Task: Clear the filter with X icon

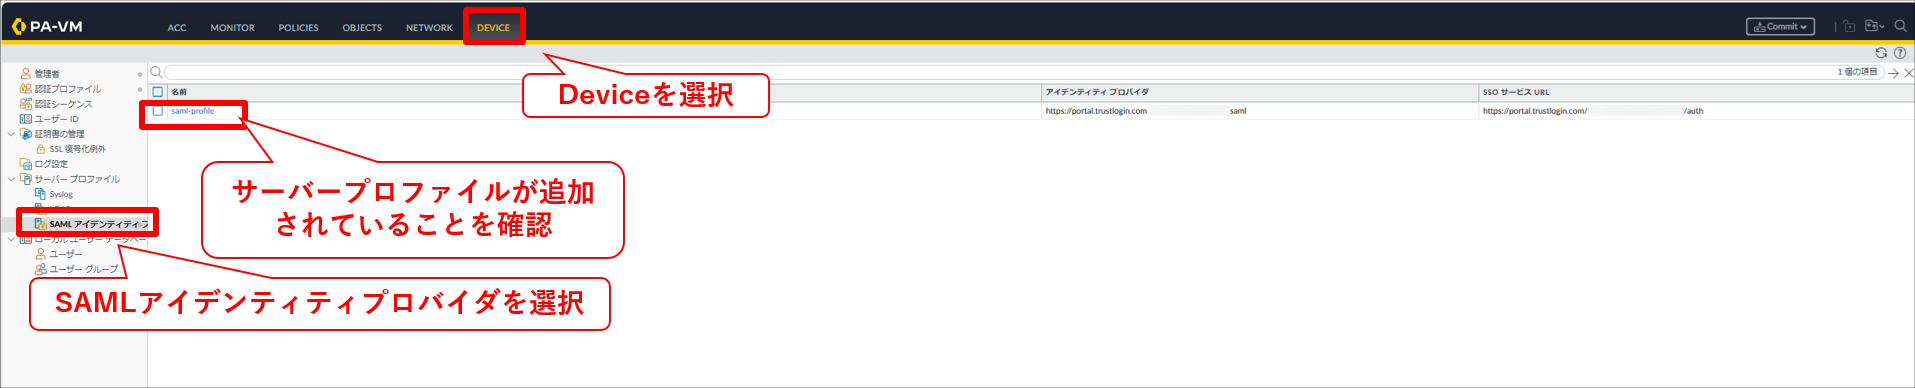Action: (x=1908, y=73)
